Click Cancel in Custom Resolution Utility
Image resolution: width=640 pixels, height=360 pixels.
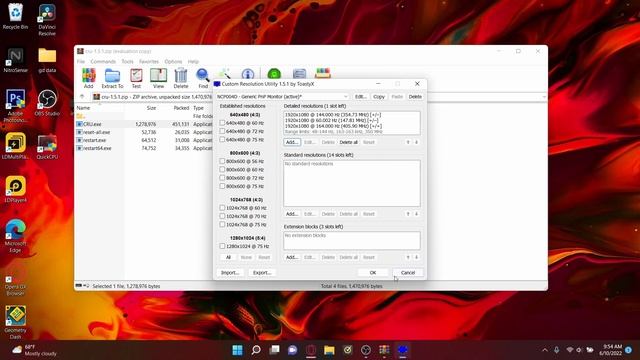(x=408, y=273)
